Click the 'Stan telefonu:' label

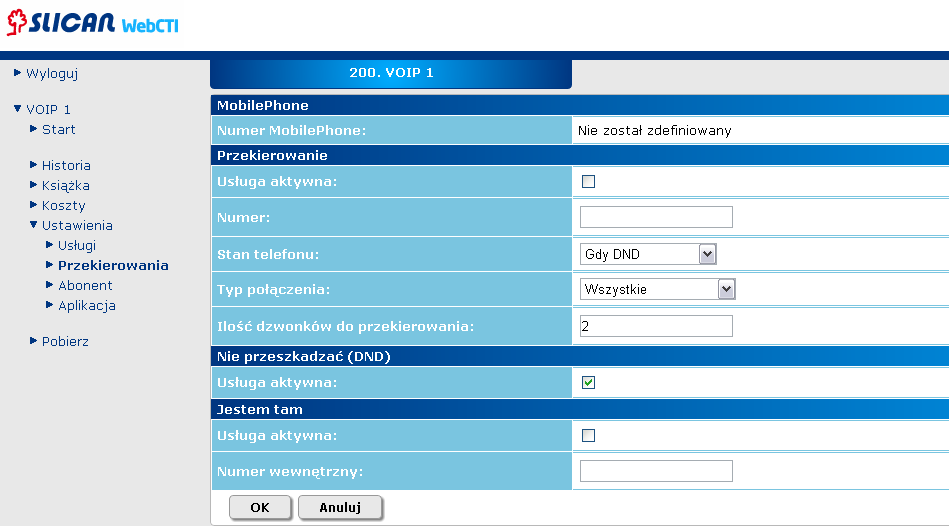point(268,254)
